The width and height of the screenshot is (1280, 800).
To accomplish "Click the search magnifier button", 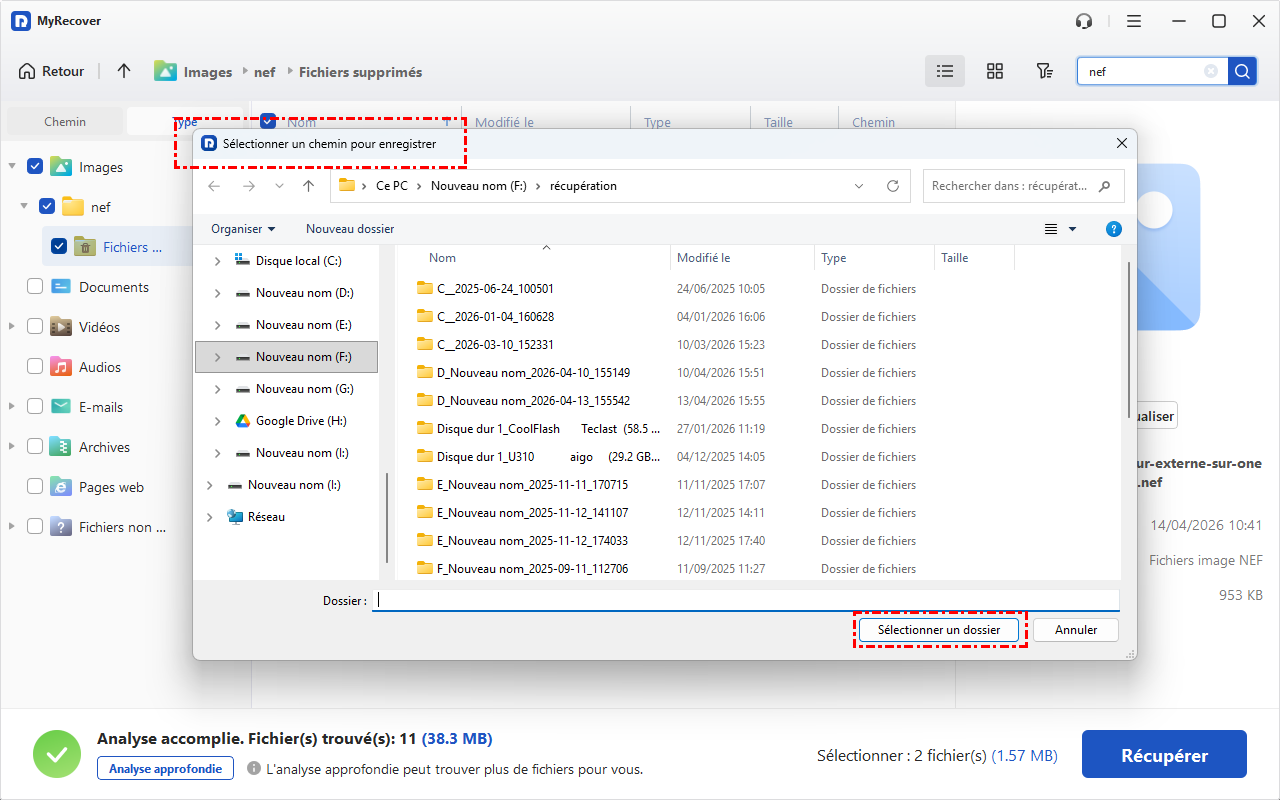I will pos(1241,71).
